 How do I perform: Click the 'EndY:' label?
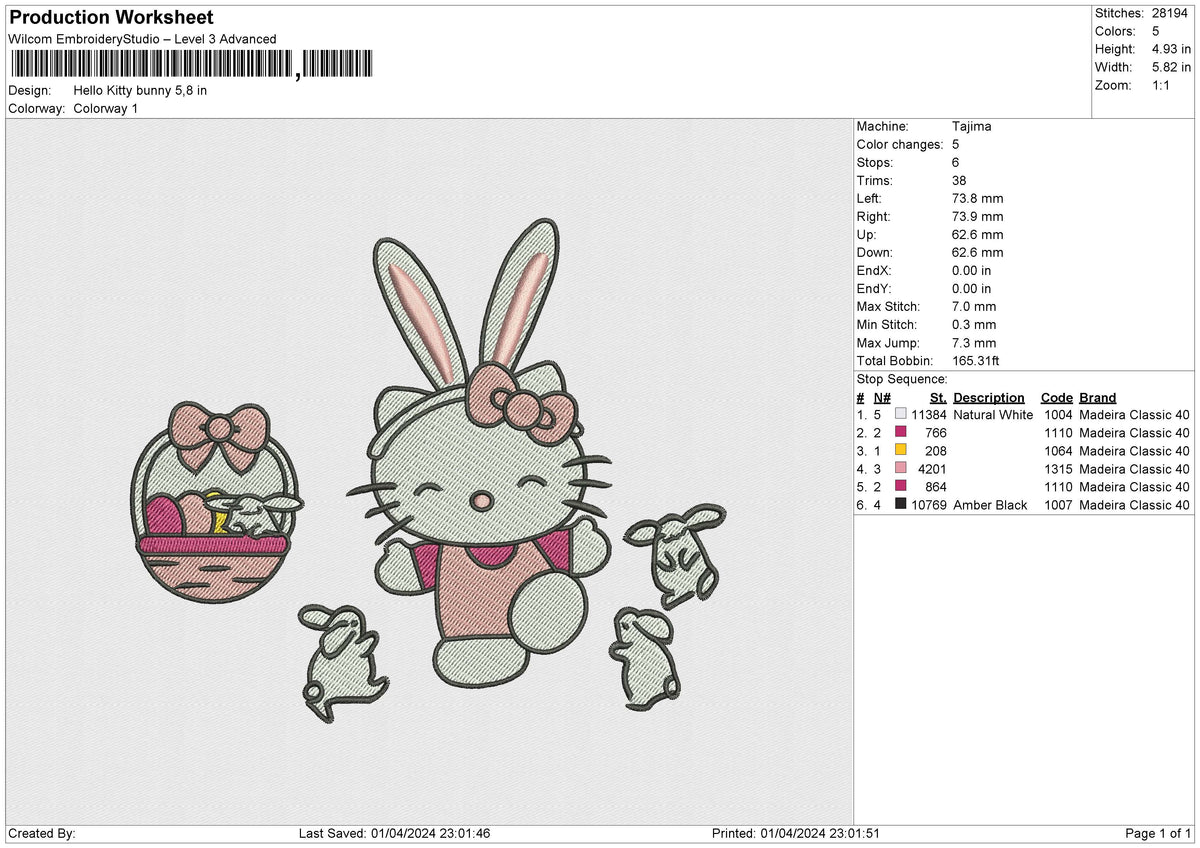point(874,289)
